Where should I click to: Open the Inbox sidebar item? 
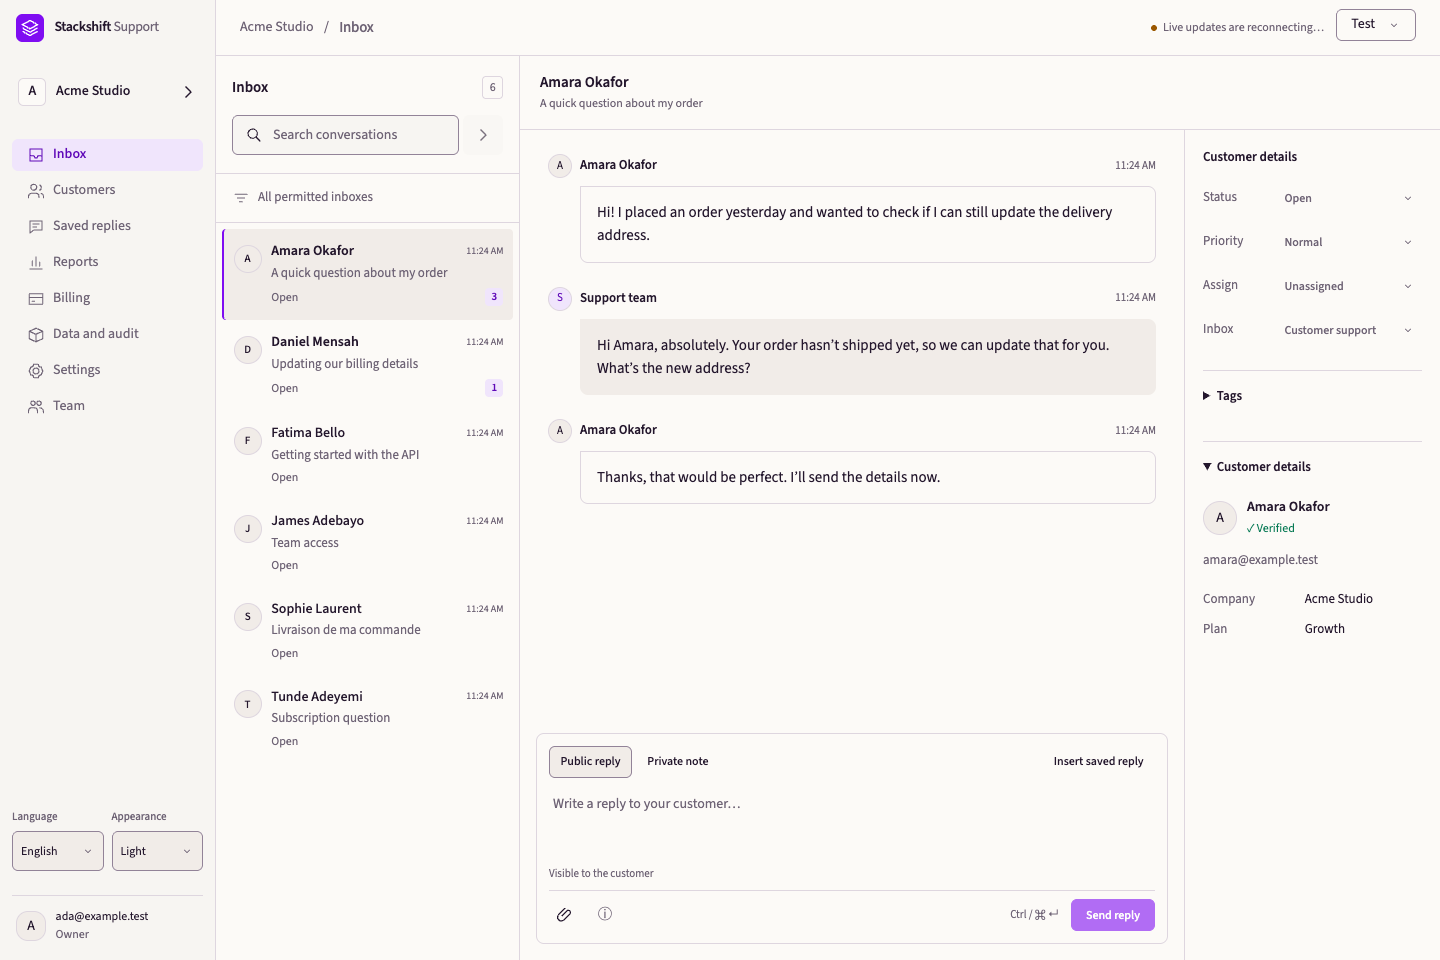(107, 155)
